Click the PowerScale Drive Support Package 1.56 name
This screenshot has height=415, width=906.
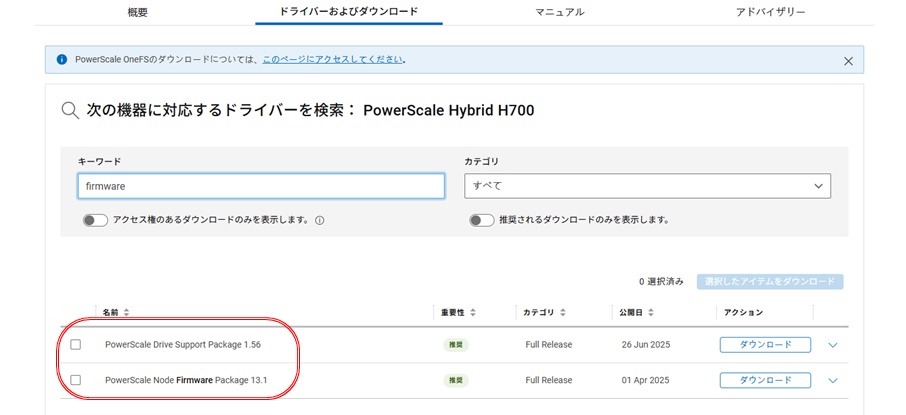click(x=183, y=344)
